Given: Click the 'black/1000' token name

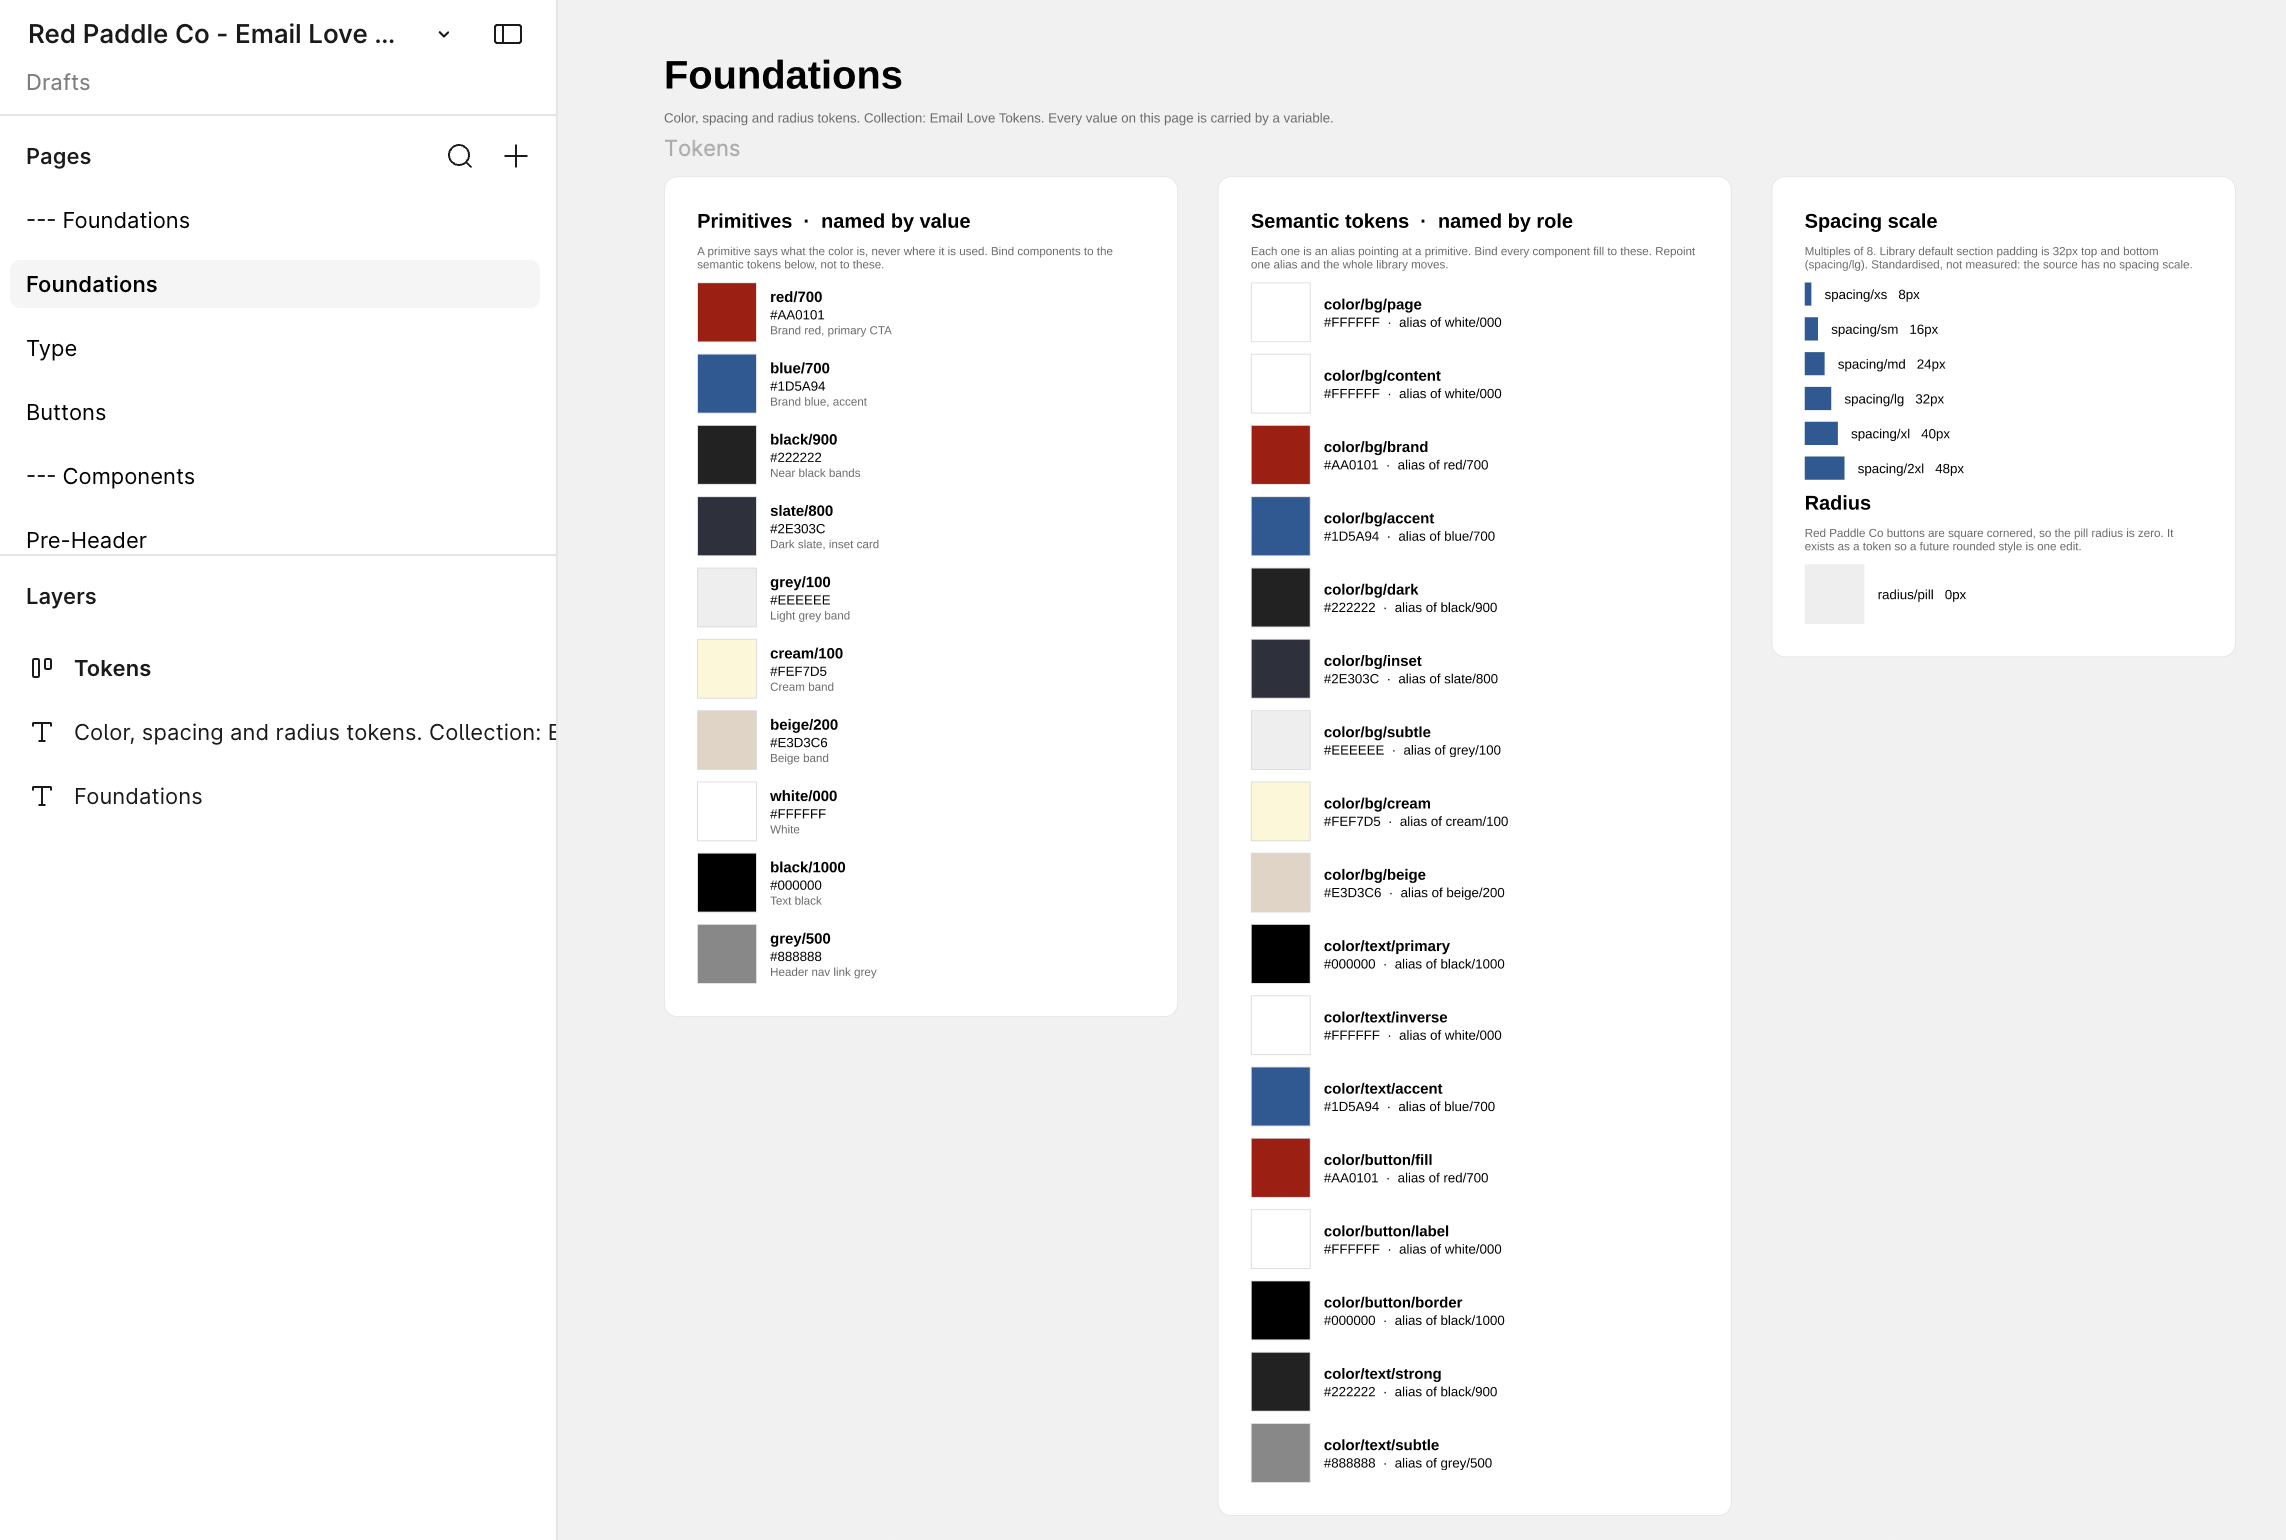Looking at the screenshot, I should point(808,867).
